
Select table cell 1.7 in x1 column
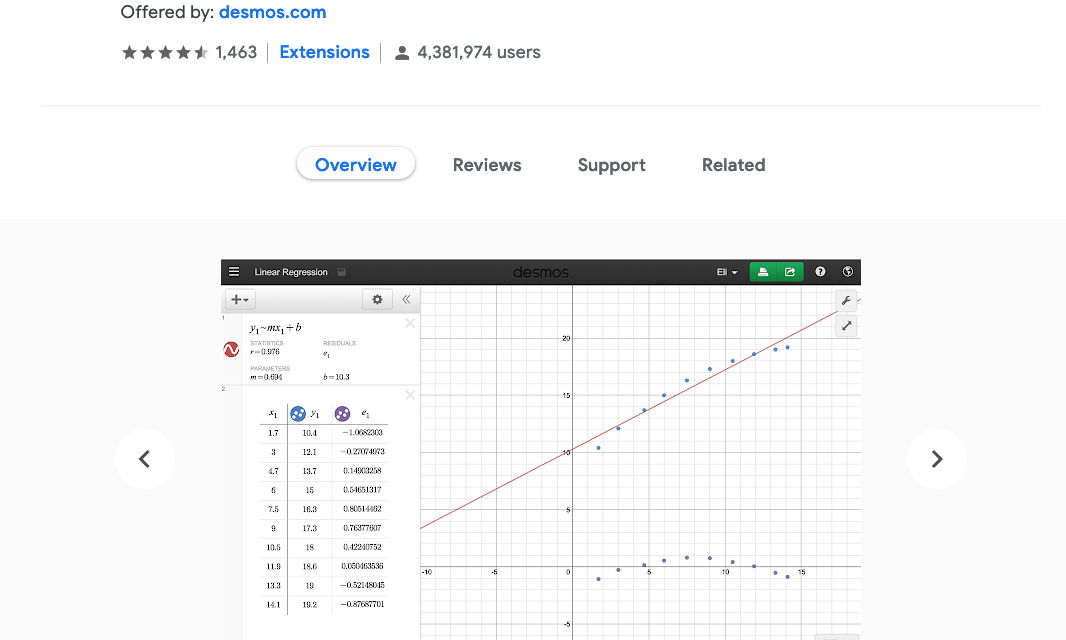tap(273, 433)
